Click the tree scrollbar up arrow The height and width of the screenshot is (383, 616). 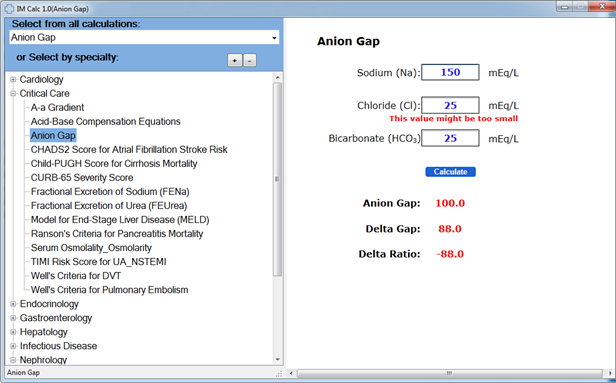click(x=278, y=77)
